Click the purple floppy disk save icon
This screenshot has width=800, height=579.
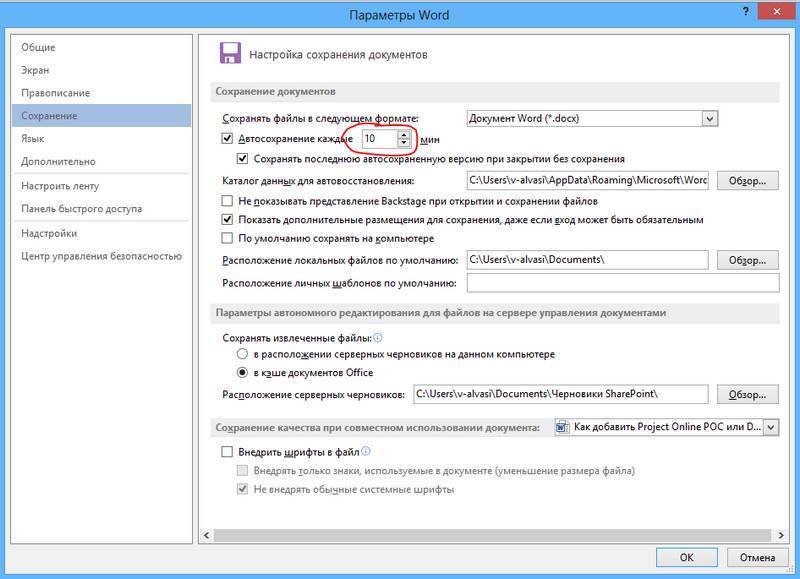click(x=230, y=53)
